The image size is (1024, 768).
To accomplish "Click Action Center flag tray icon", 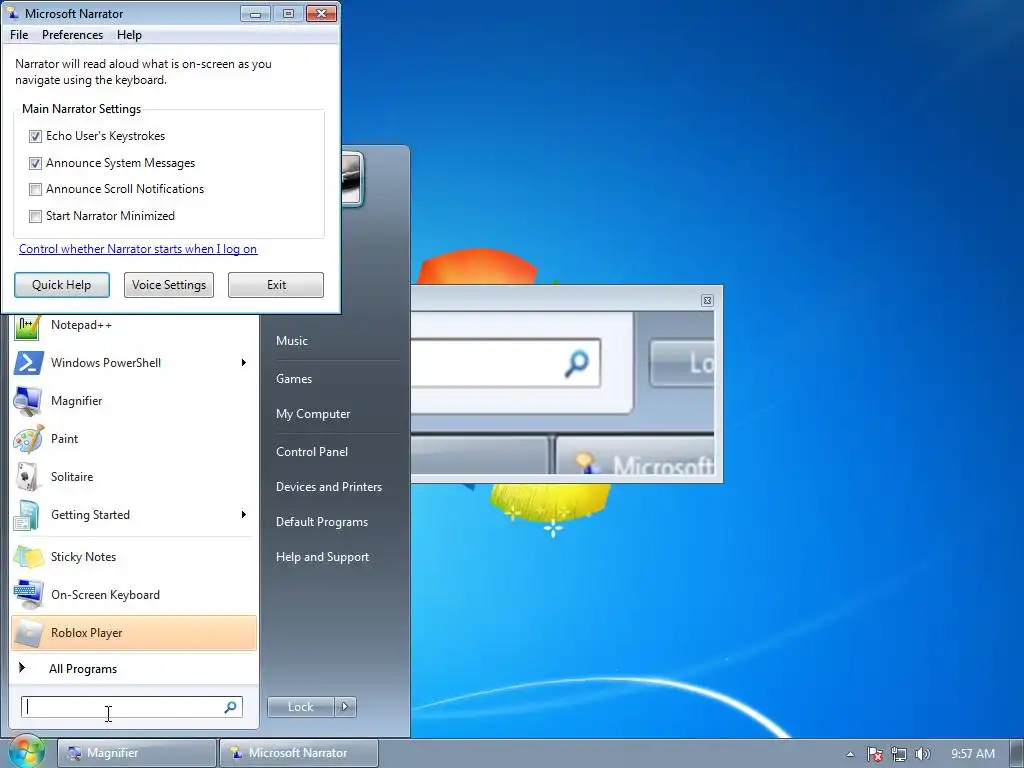I will pyautogui.click(x=874, y=754).
